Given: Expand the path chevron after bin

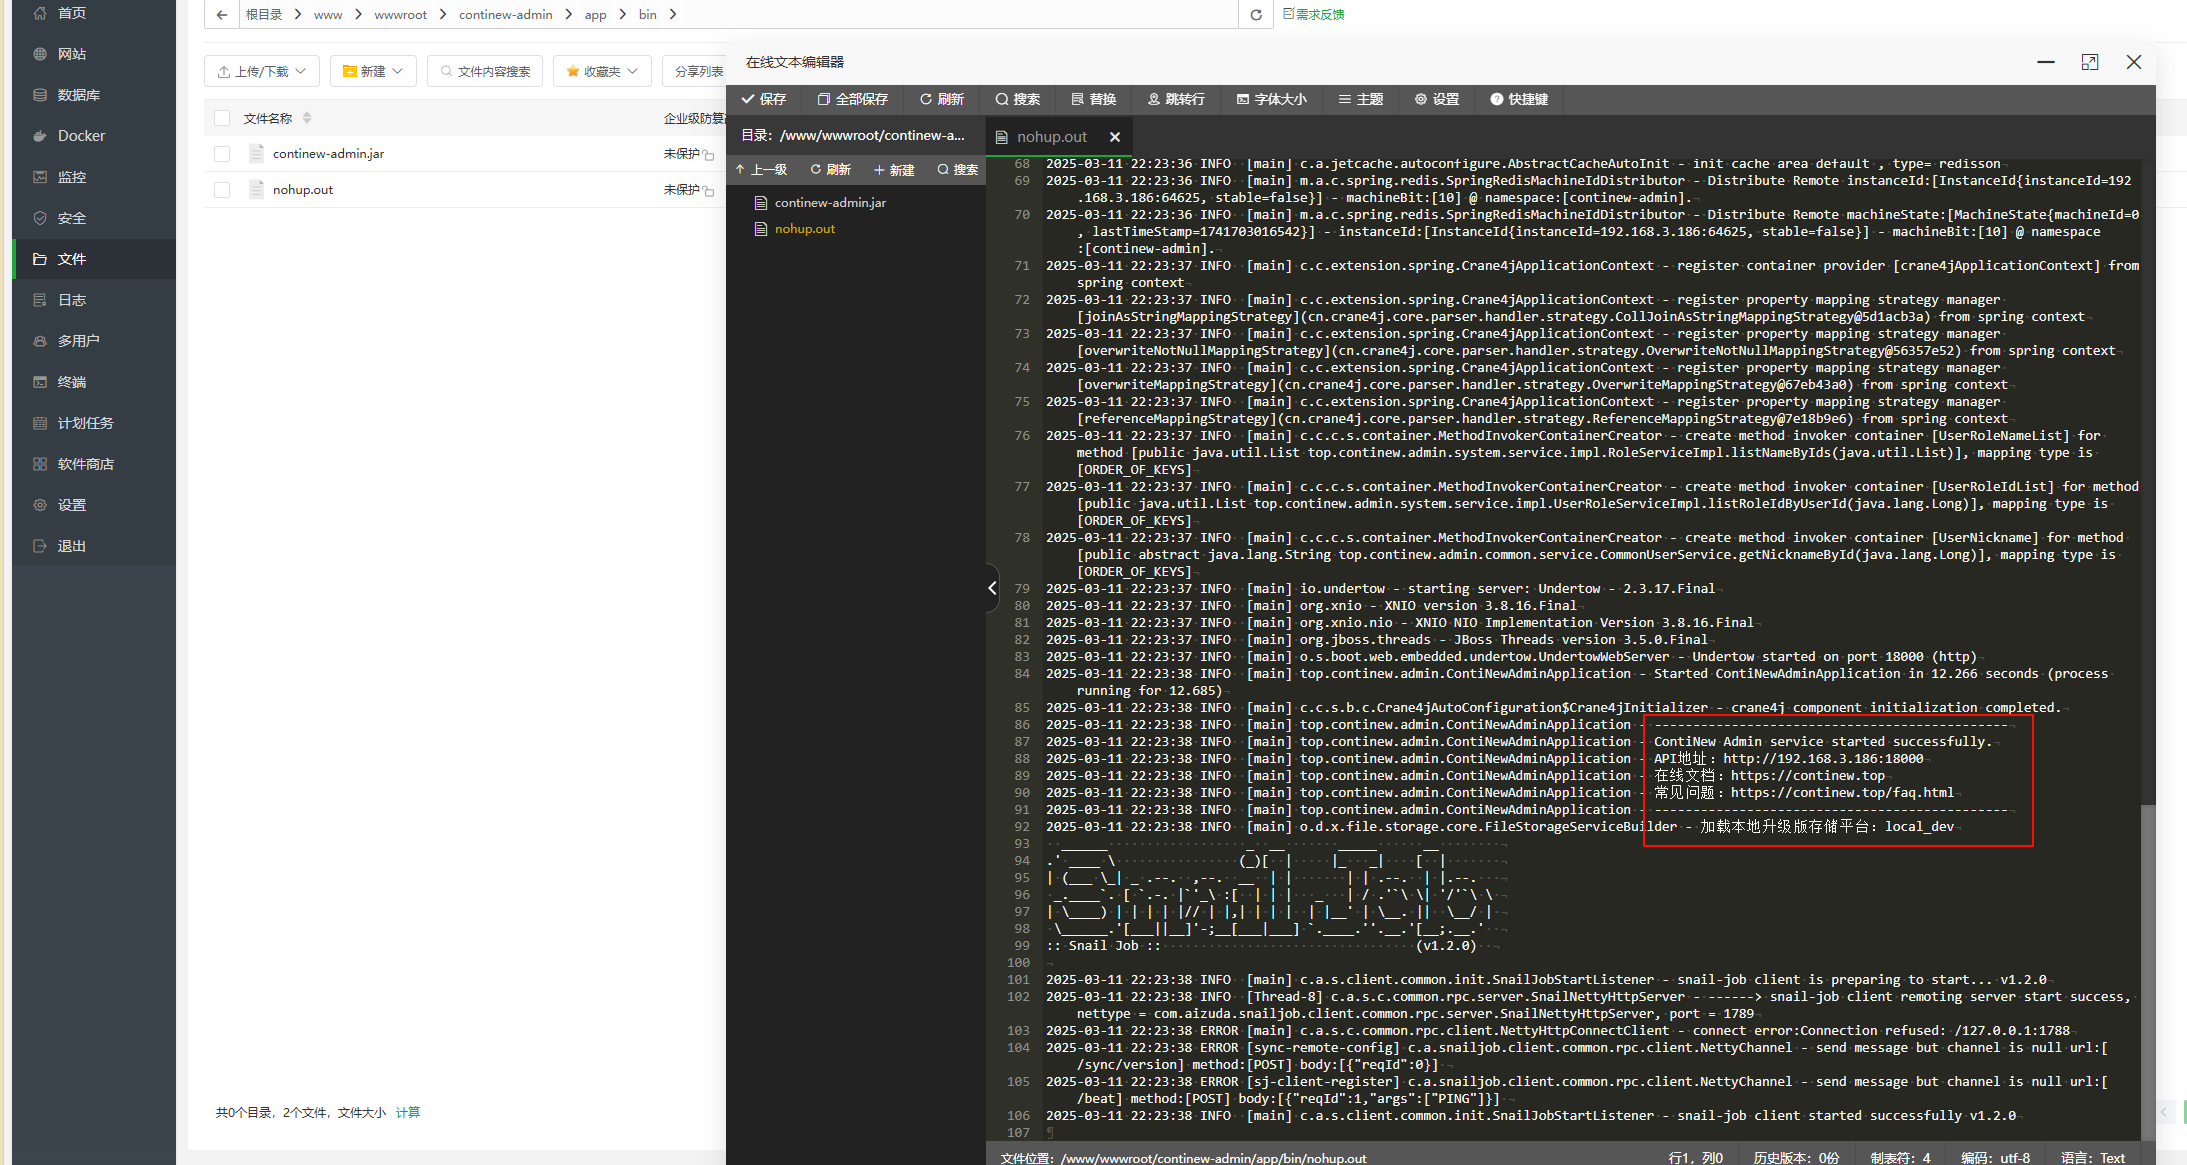Looking at the screenshot, I should (x=673, y=14).
